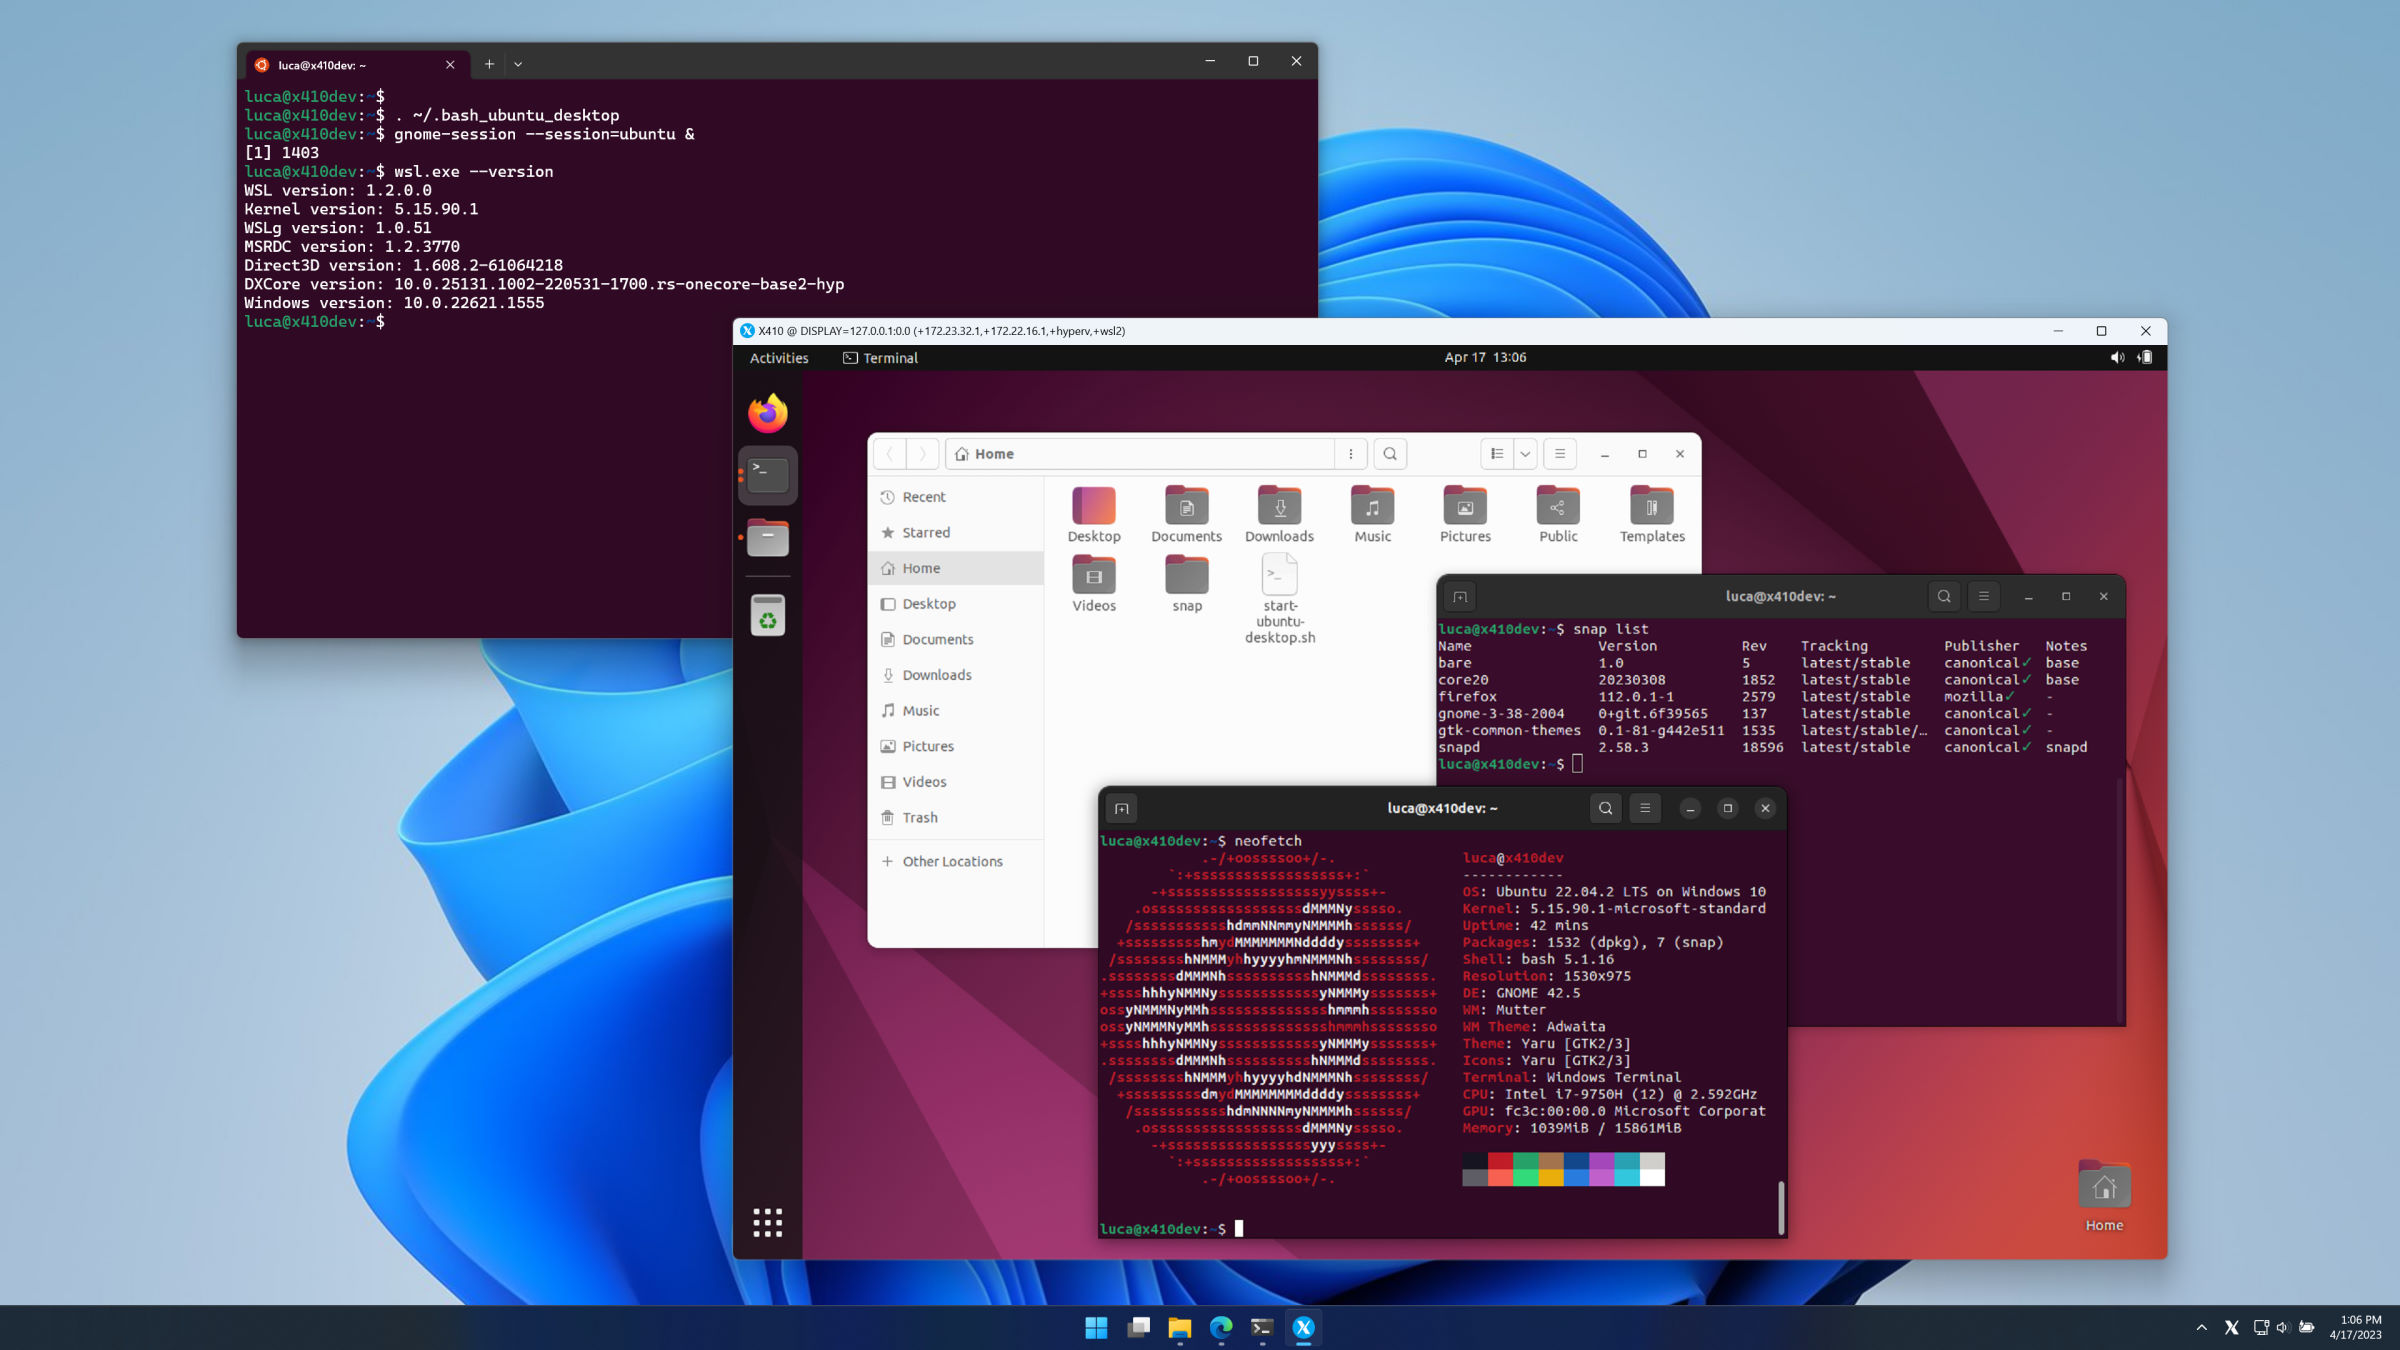Image resolution: width=2400 pixels, height=1350 pixels.
Task: Click the Recent section in file manager
Action: click(923, 496)
